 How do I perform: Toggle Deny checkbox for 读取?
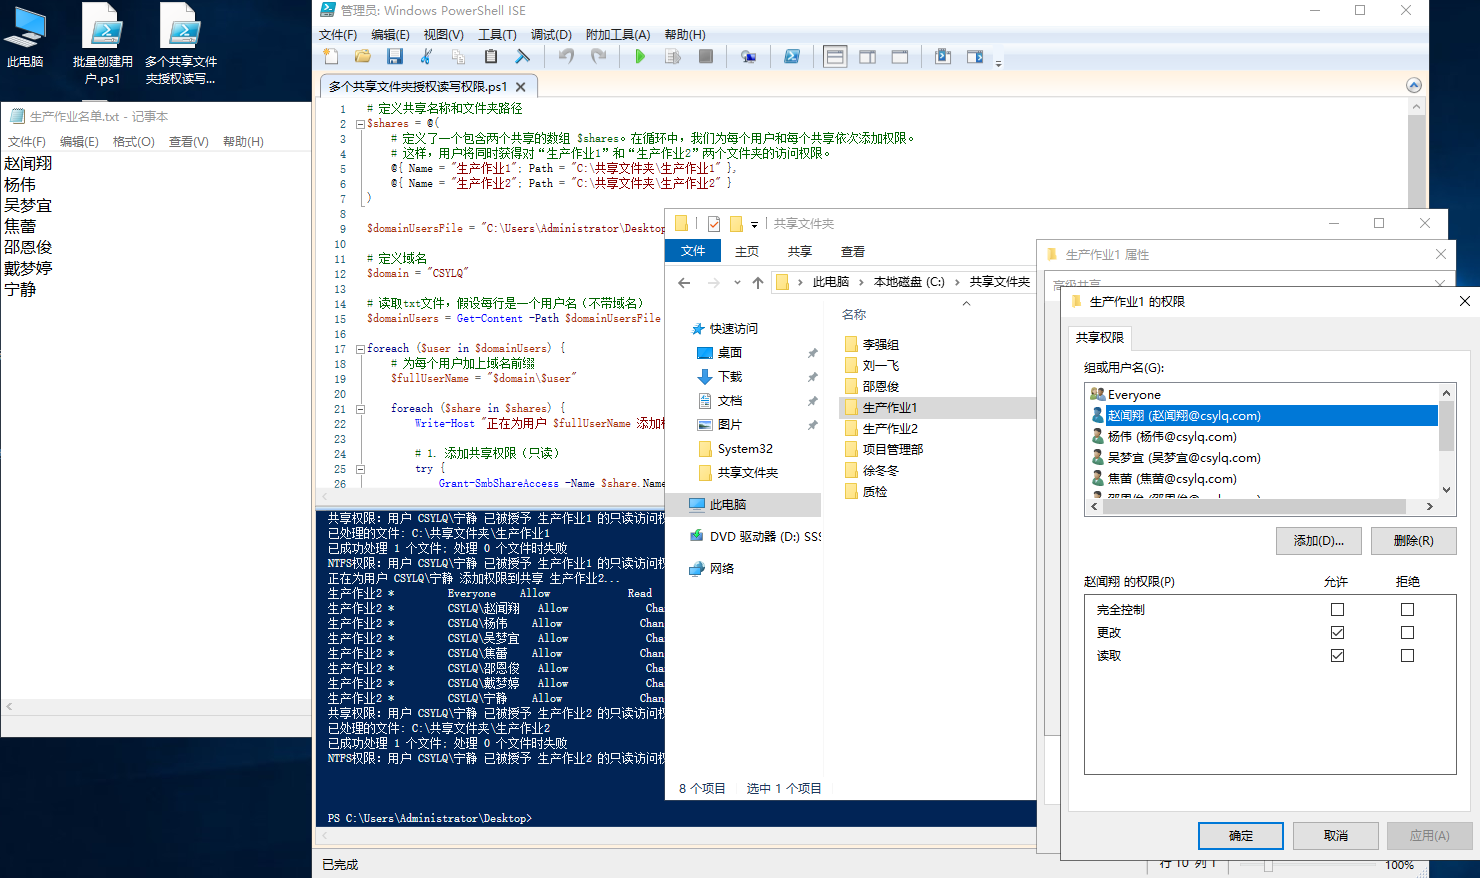point(1407,655)
